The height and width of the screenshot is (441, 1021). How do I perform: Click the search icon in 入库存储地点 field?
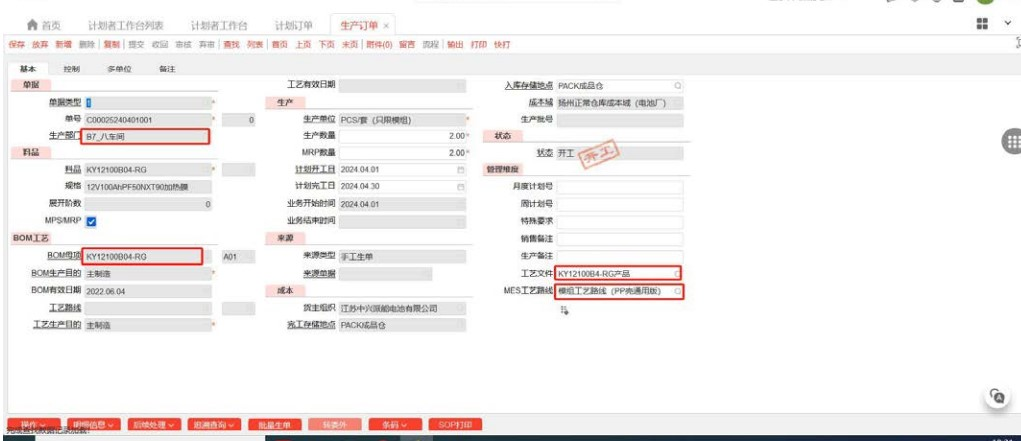(677, 86)
